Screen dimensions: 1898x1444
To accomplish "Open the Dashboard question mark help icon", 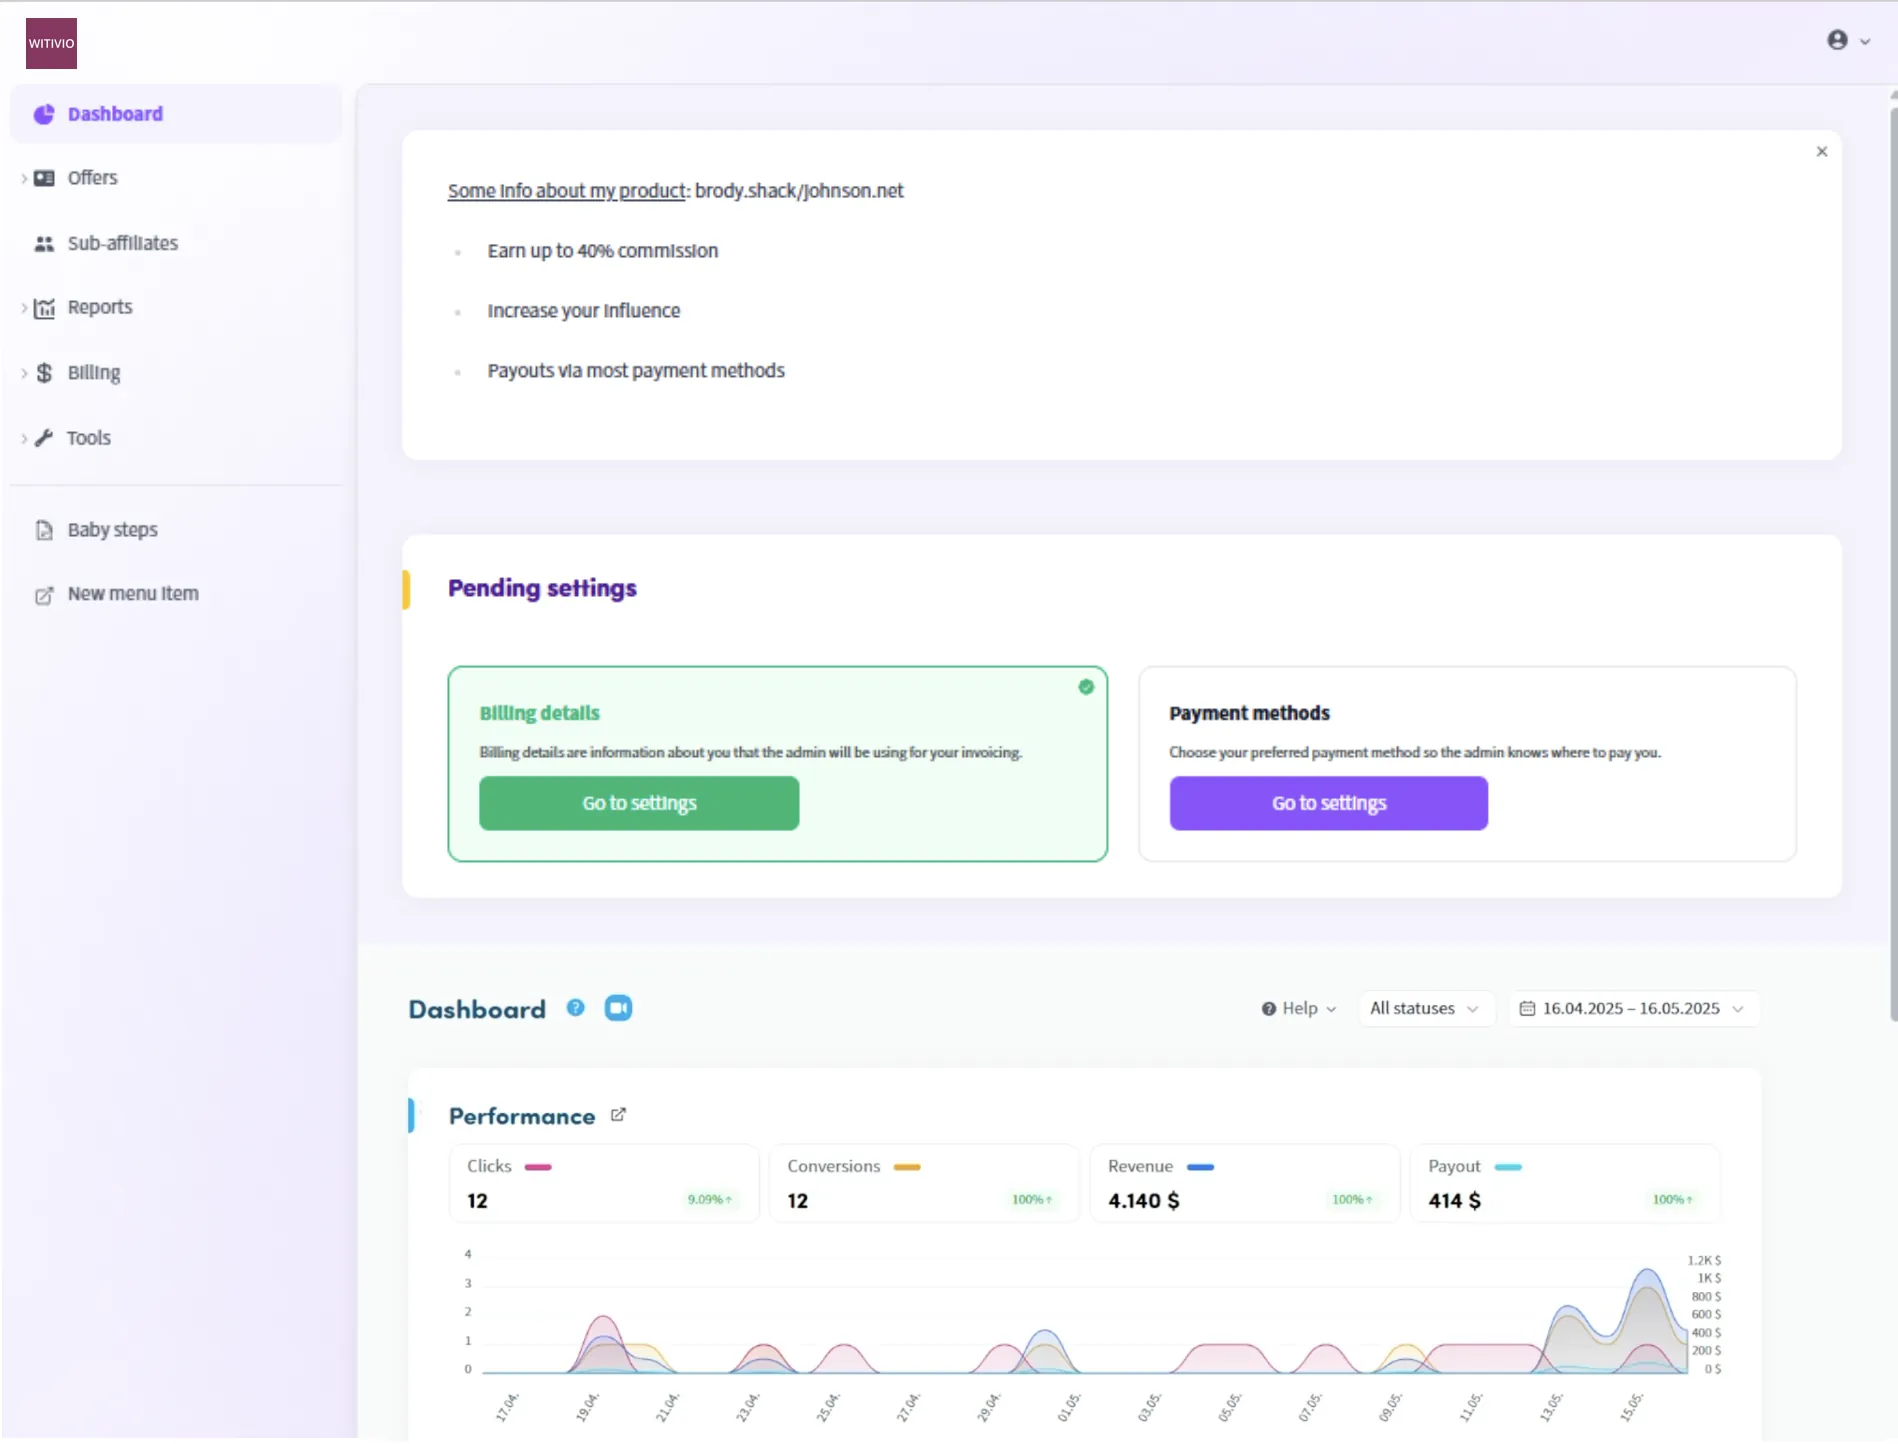I will tap(575, 1008).
